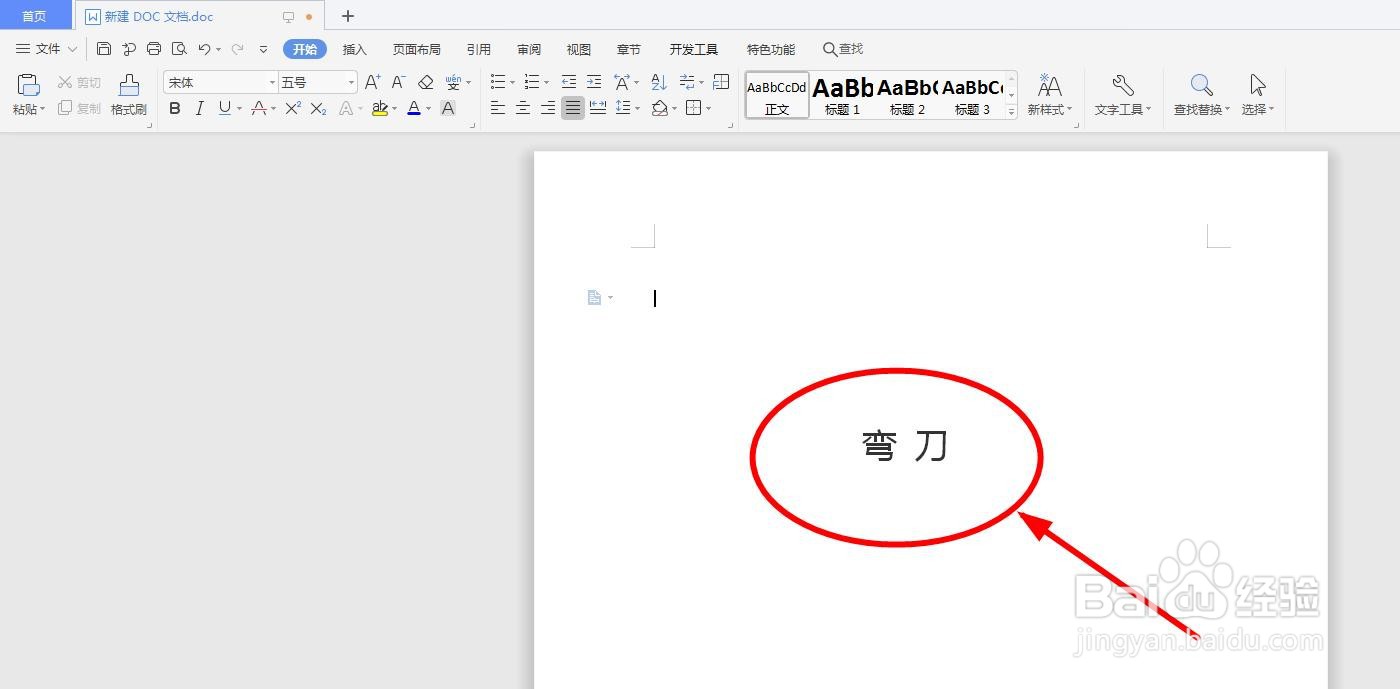Apply subscript formatting

317,108
